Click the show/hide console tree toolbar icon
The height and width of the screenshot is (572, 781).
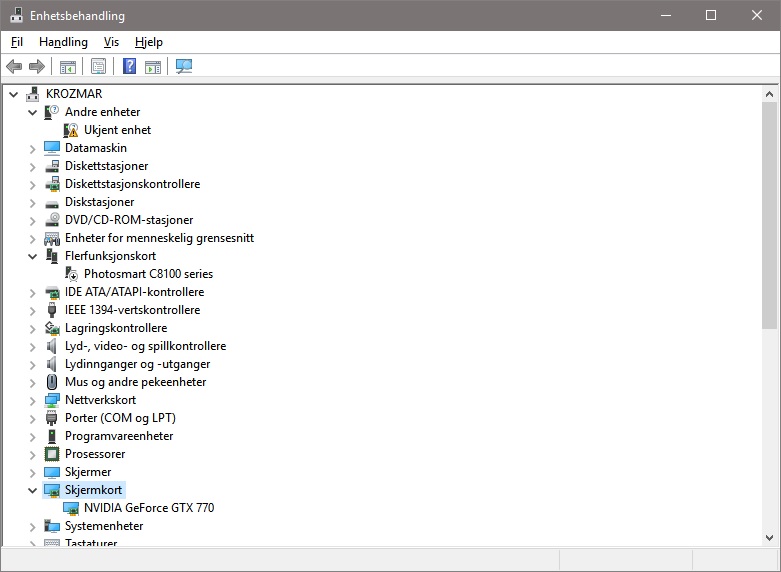pyautogui.click(x=68, y=66)
